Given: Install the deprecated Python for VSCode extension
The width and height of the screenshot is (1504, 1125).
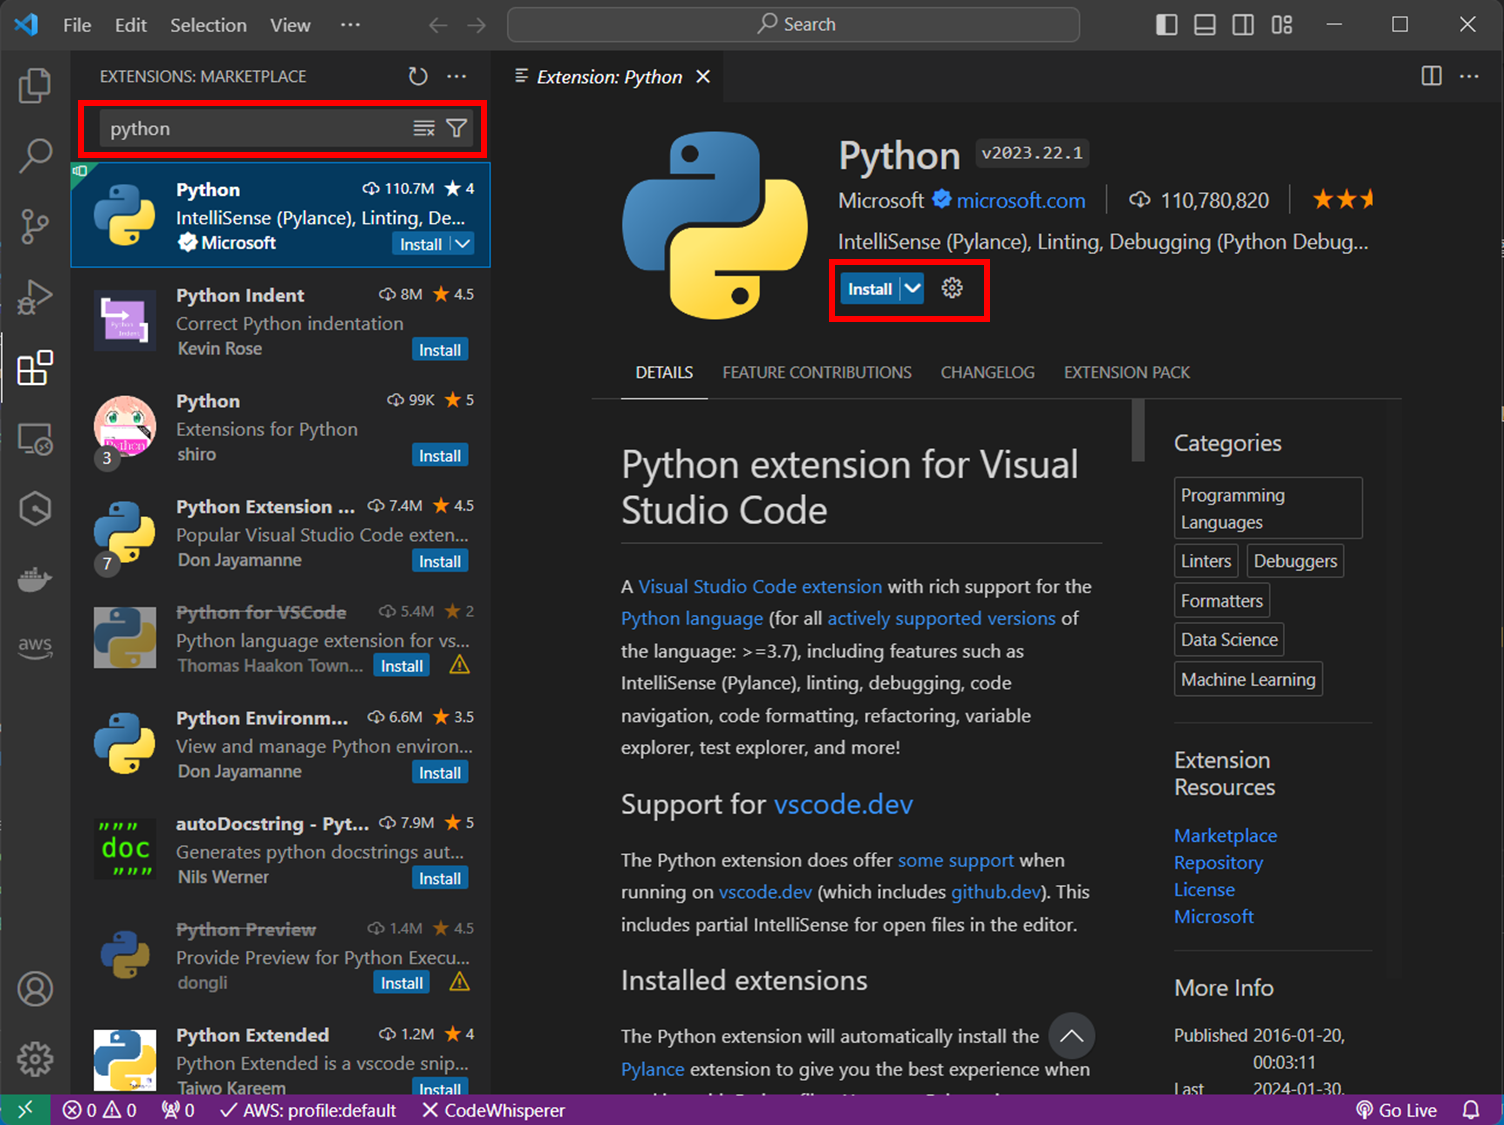Looking at the screenshot, I should coord(402,666).
